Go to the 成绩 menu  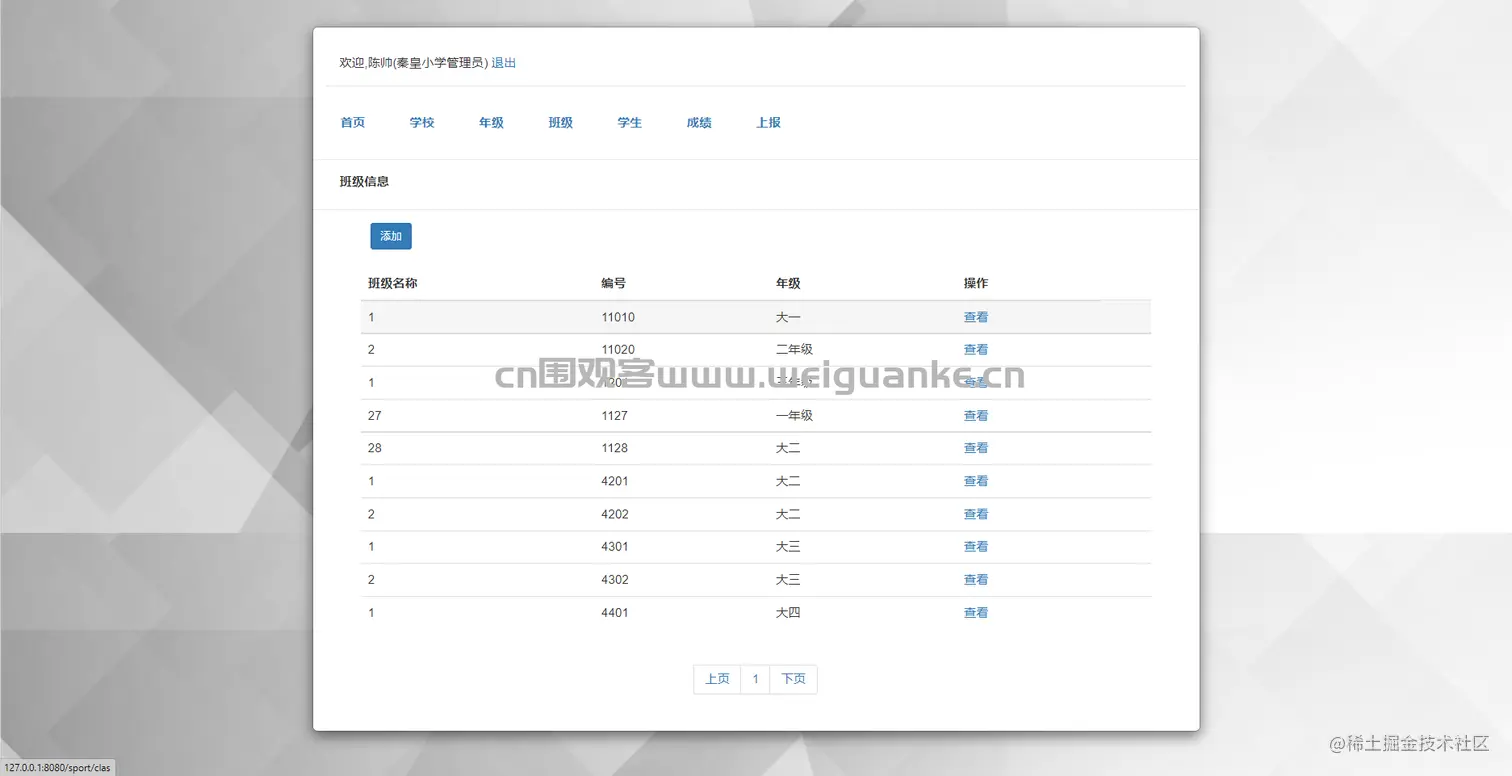click(x=699, y=123)
